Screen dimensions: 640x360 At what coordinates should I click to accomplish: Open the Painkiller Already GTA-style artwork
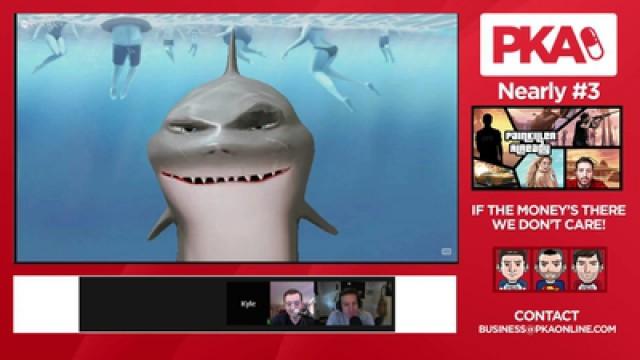(547, 148)
